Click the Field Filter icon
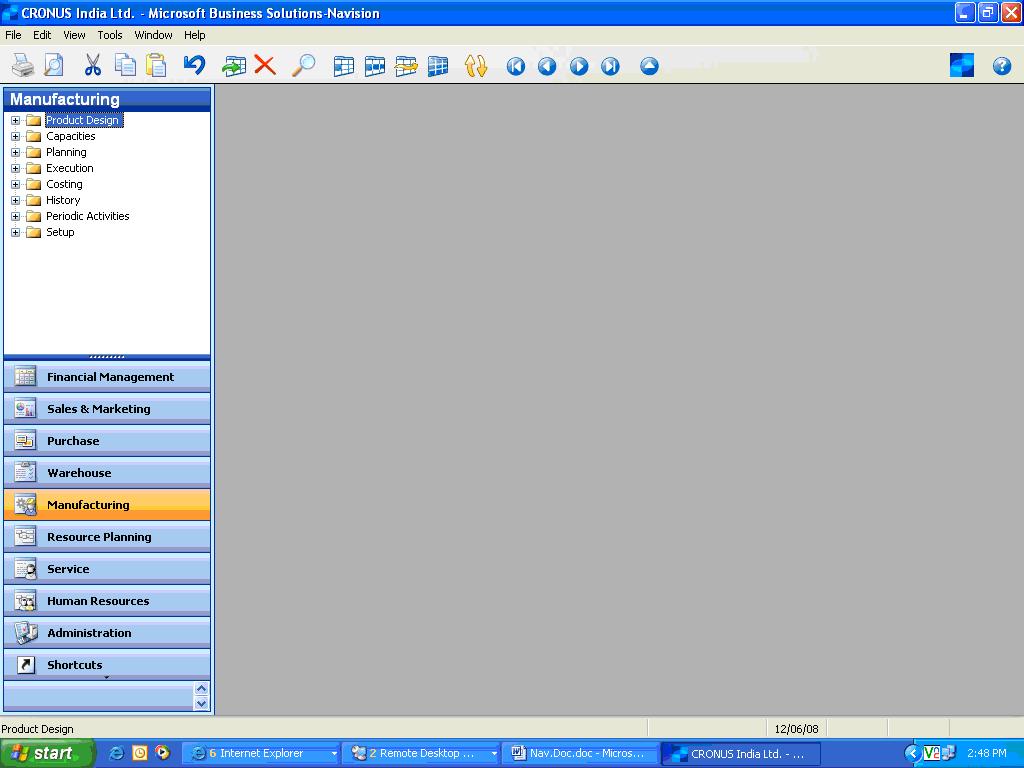This screenshot has width=1024, height=768. click(344, 66)
